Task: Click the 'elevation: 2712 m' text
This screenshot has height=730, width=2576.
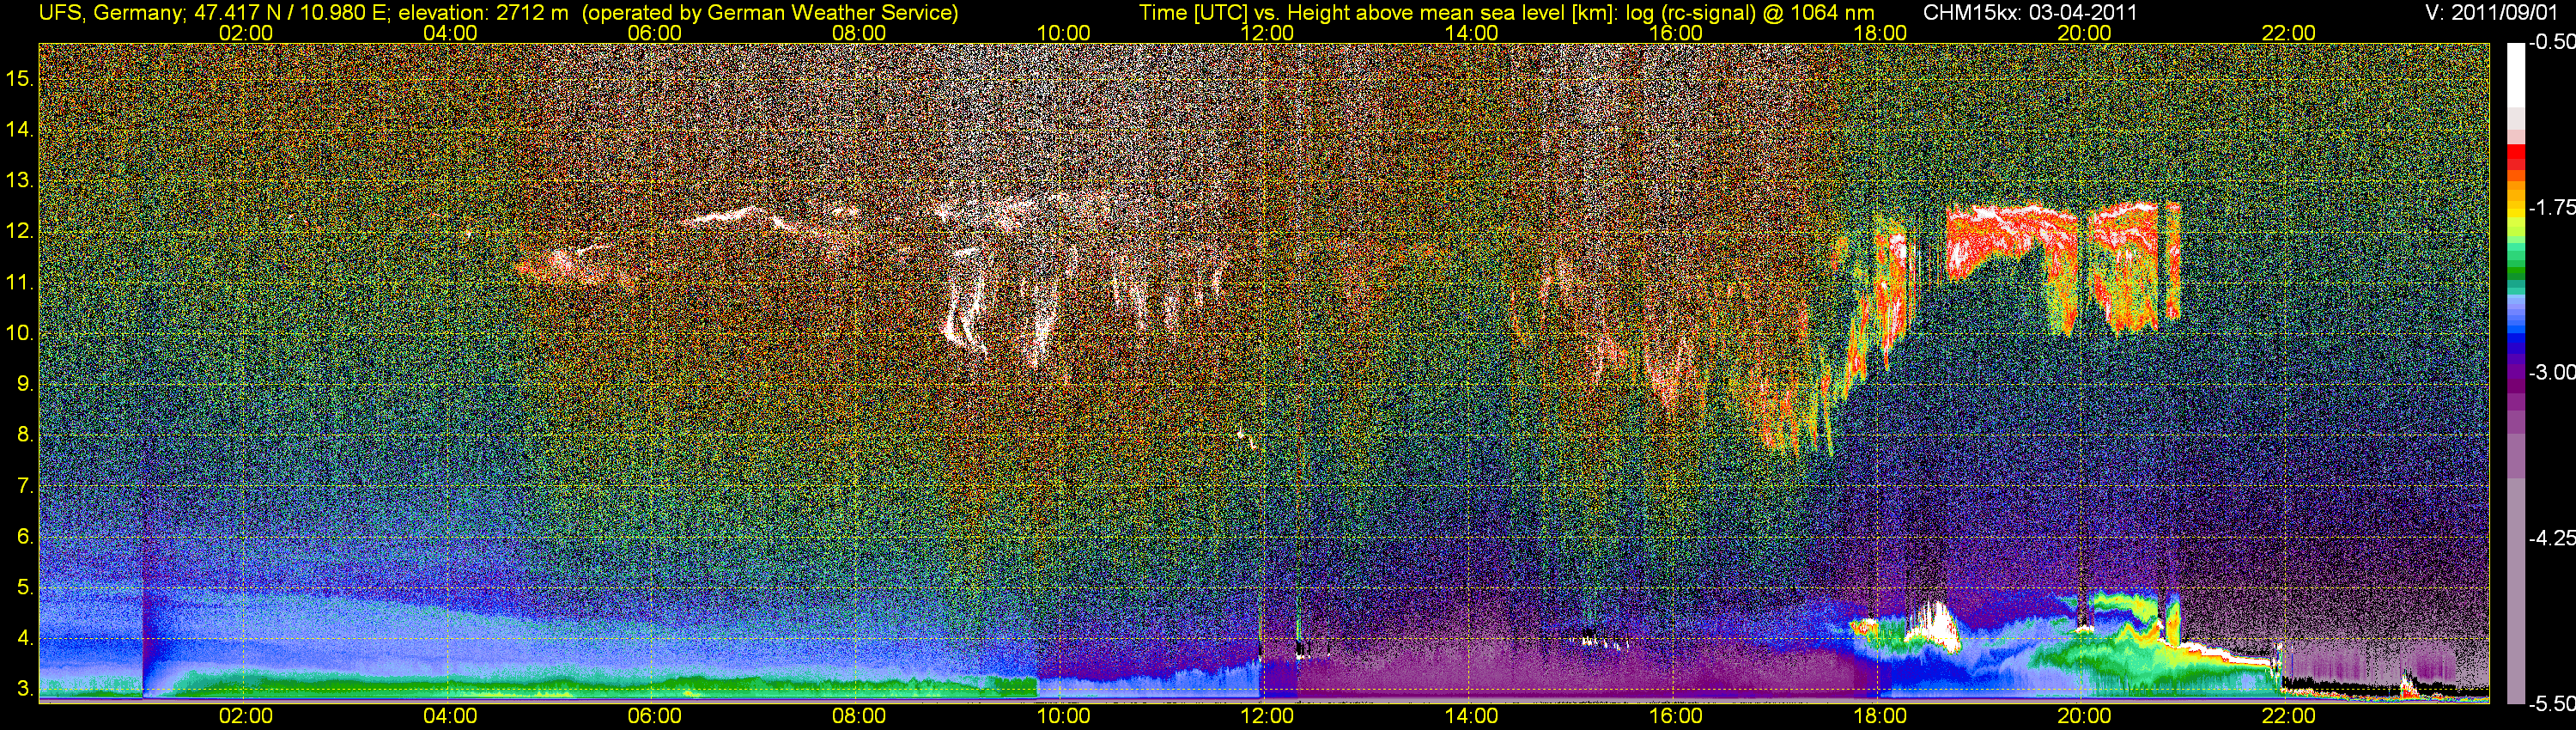Action: (x=484, y=13)
